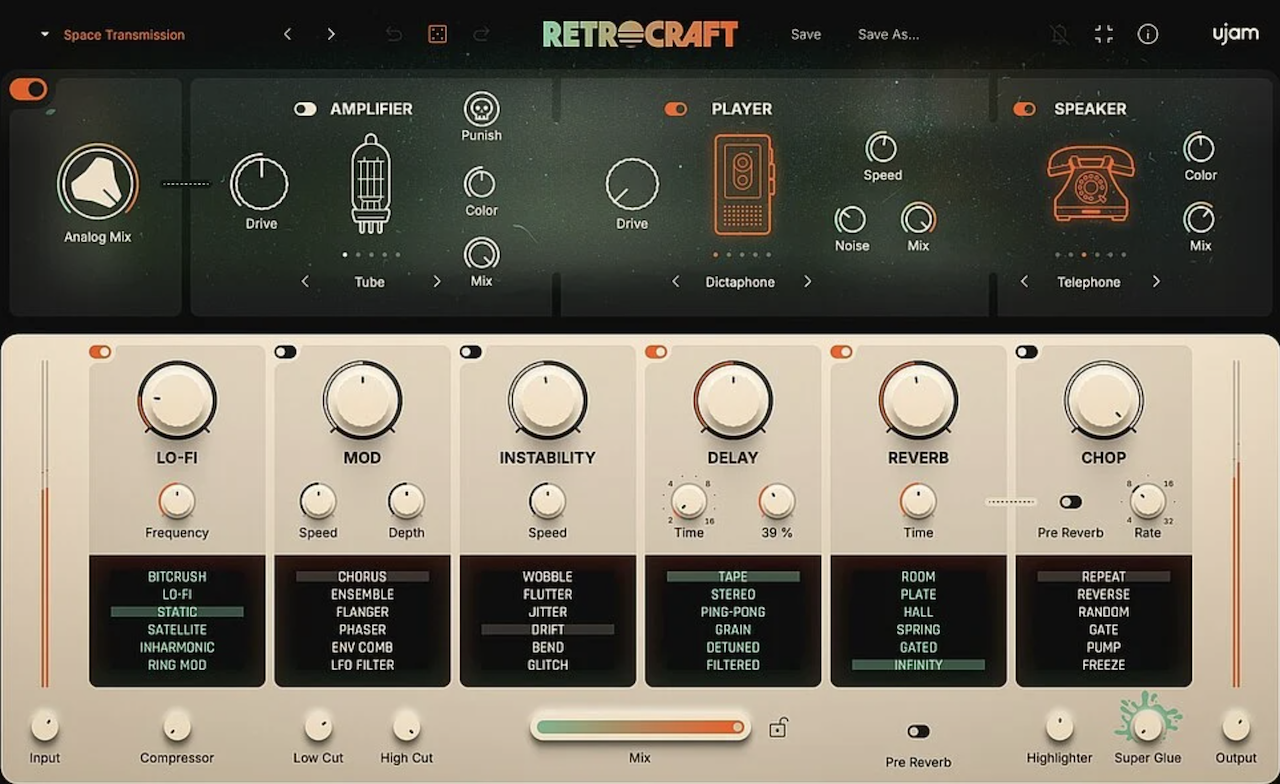Click the ujam logo

click(x=1236, y=34)
